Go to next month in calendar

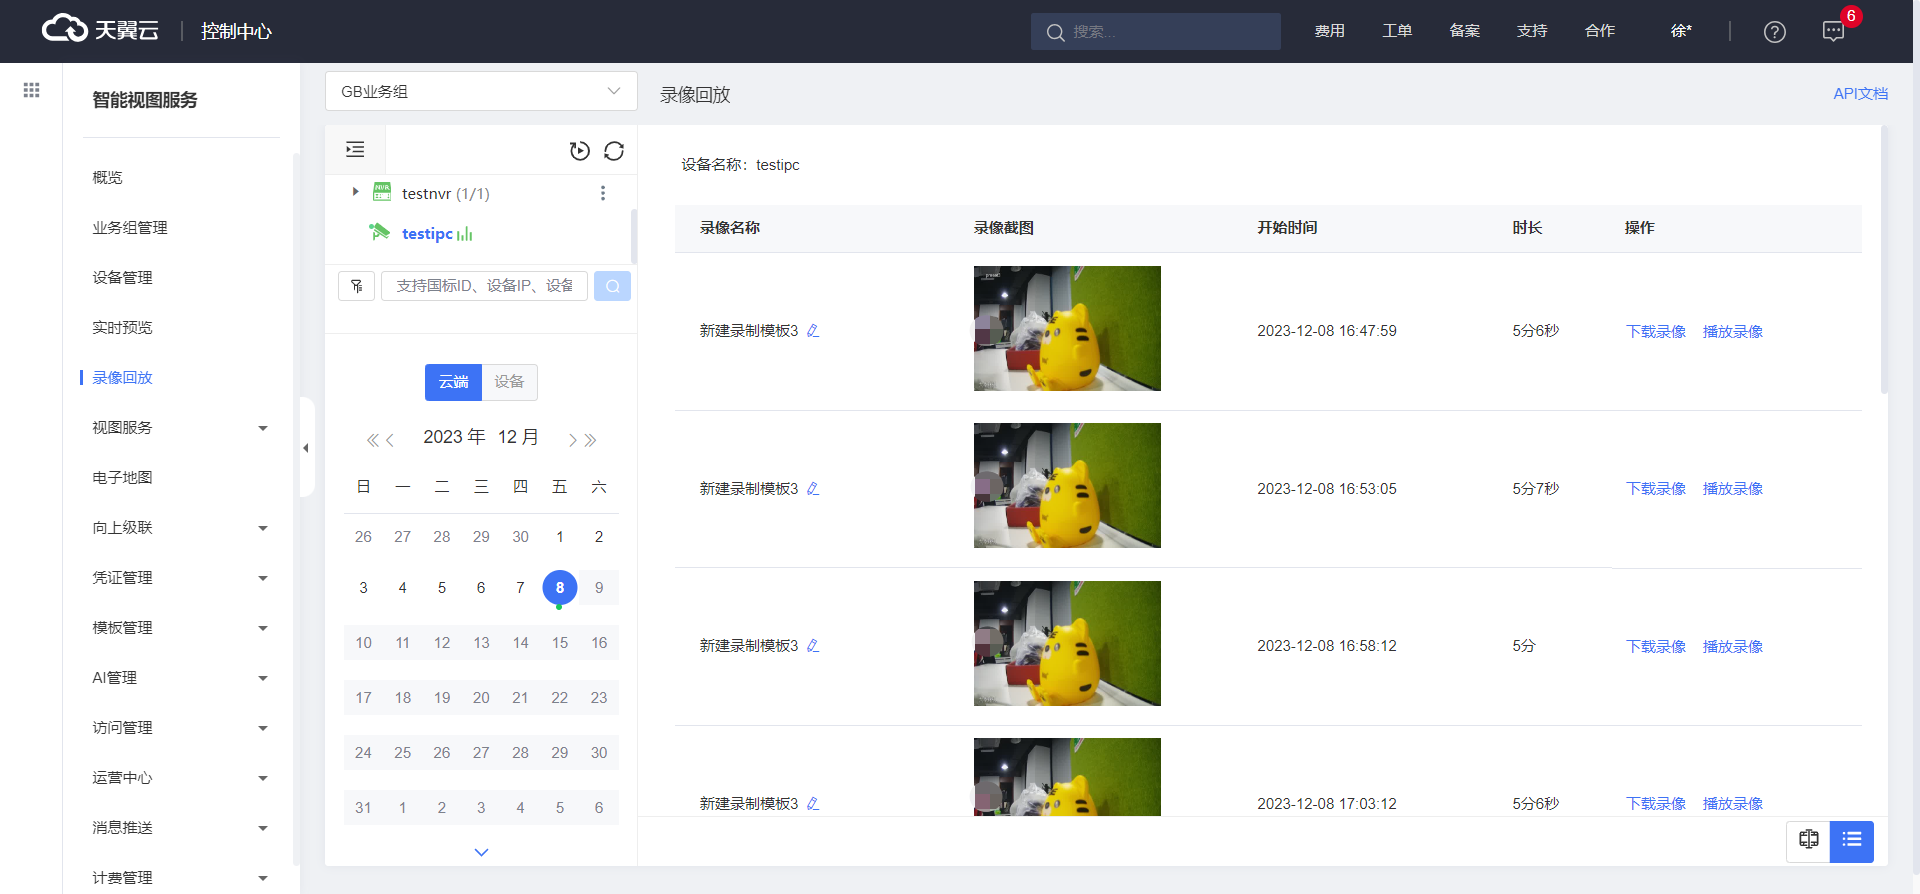click(573, 440)
